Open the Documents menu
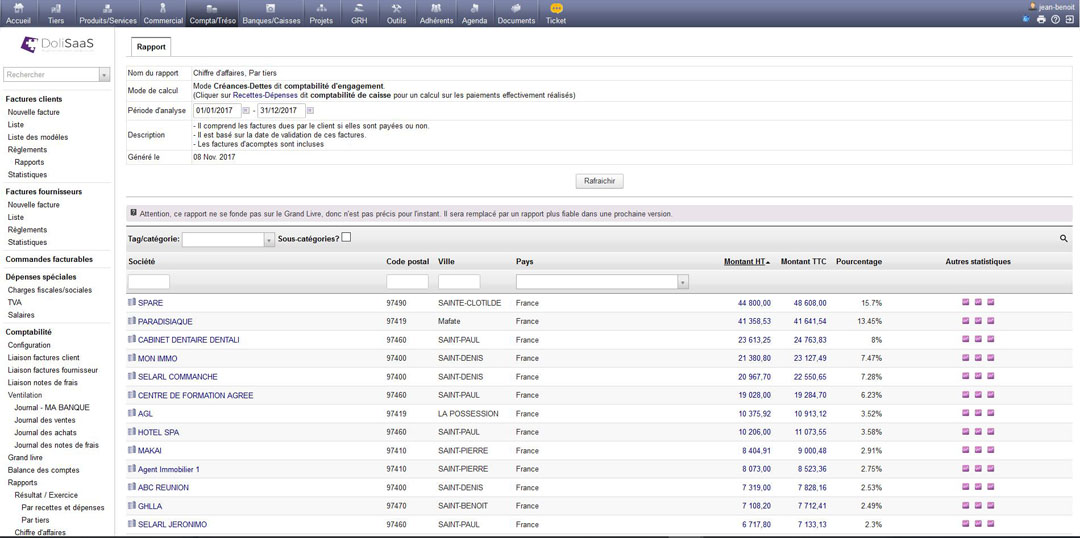The image size is (1080, 538). point(516,14)
